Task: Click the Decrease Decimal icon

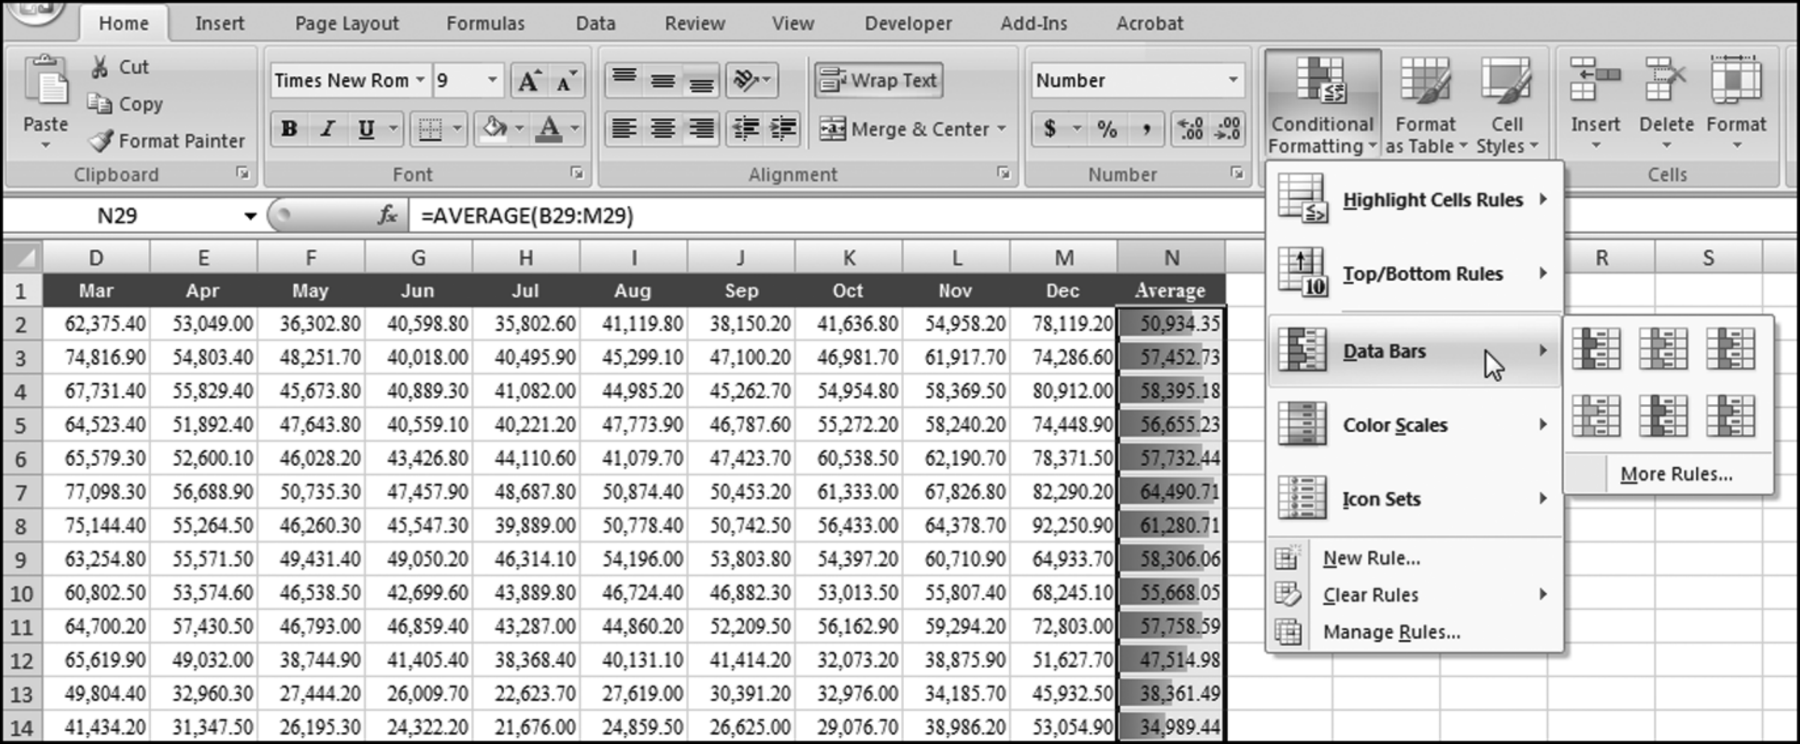Action: [x=1228, y=129]
